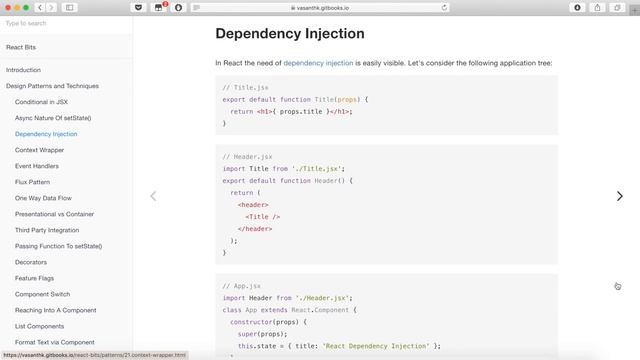
Task: Open a new tab with plus button
Action: click(x=635, y=11)
